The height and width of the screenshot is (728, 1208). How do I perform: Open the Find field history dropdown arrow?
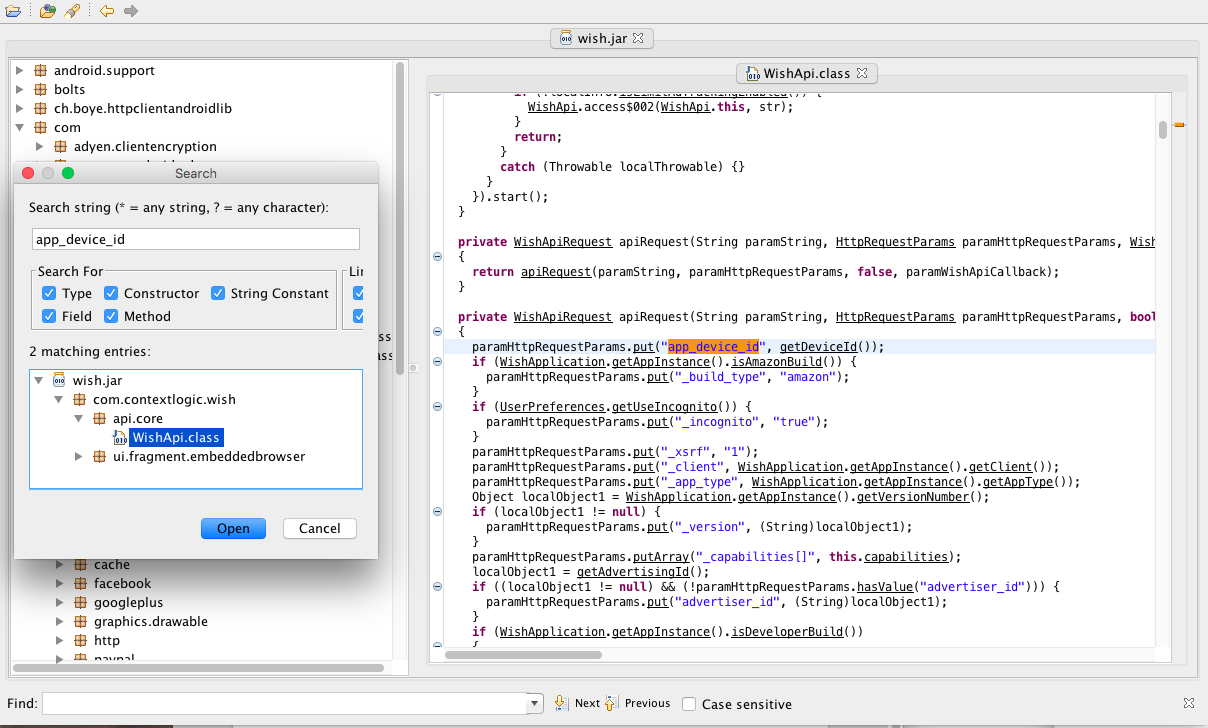[x=535, y=704]
